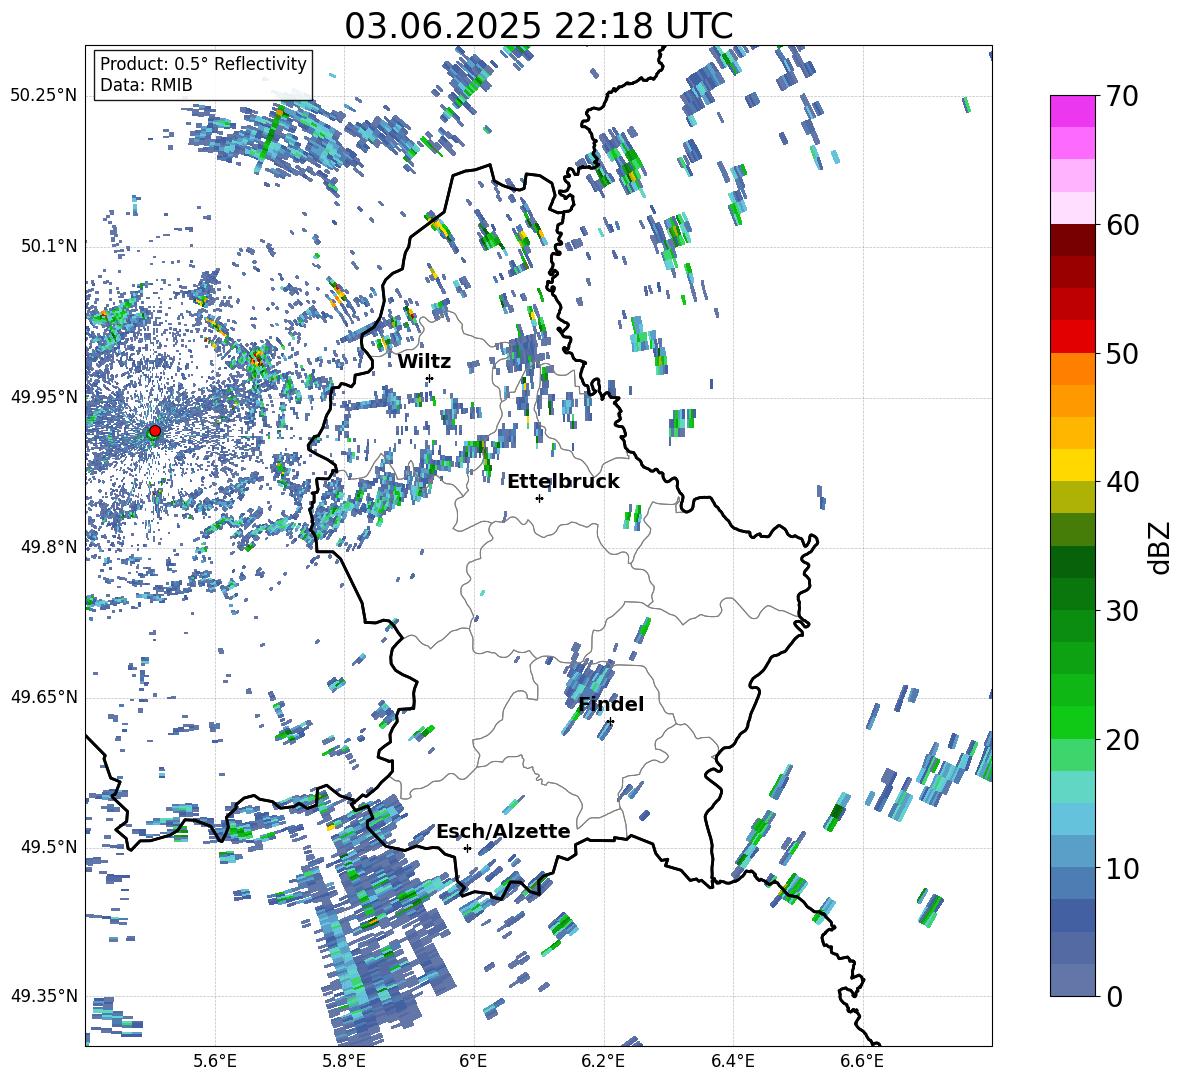This screenshot has width=1184, height=1081.
Task: Click the colorbar tick label 20
Action: (x=1123, y=739)
